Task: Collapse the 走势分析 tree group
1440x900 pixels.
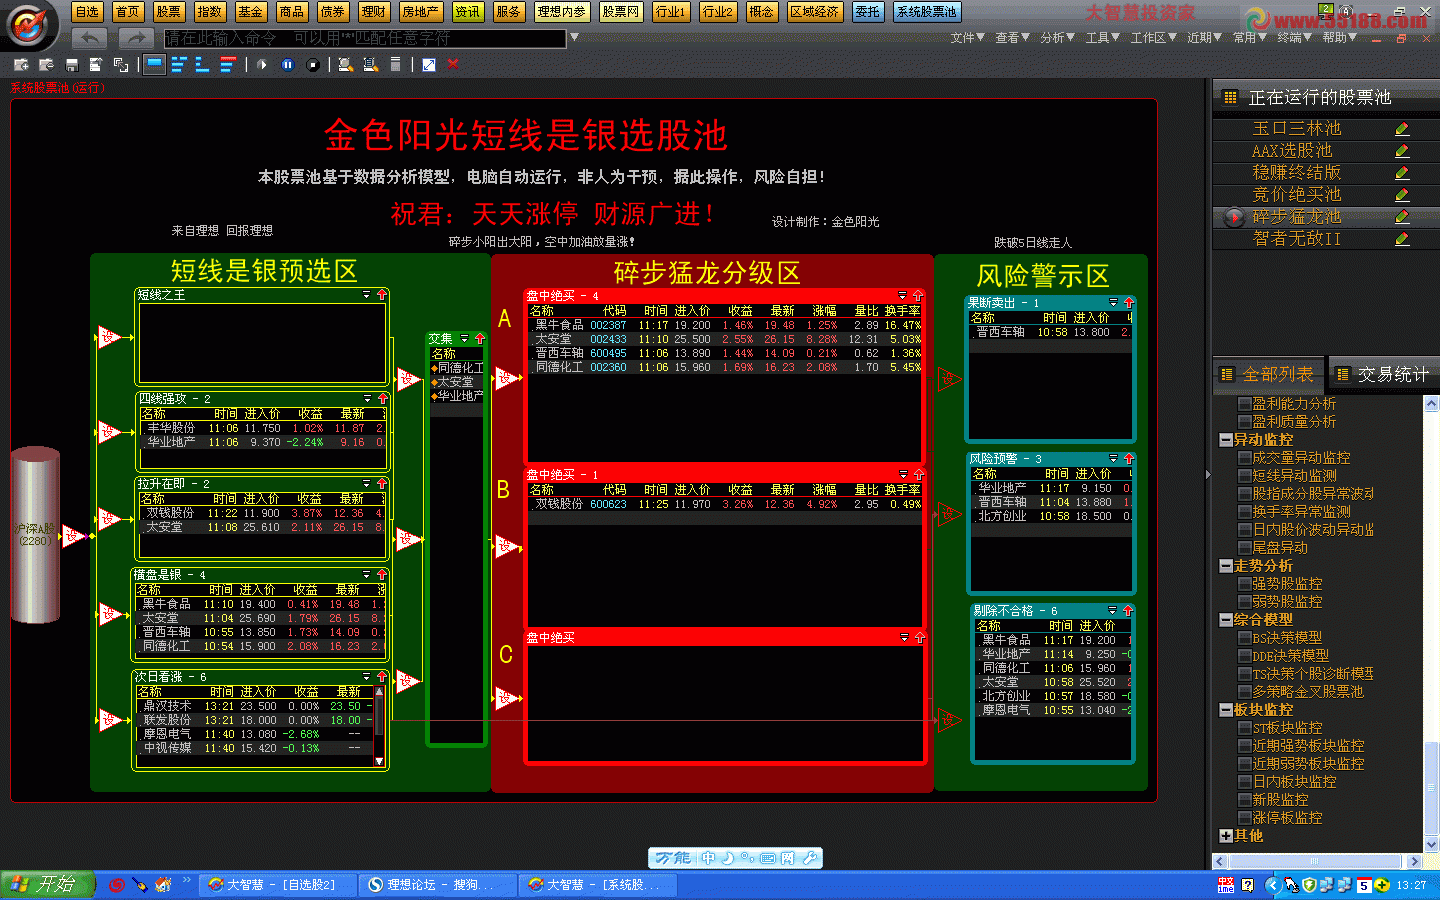Action: pos(1226,566)
